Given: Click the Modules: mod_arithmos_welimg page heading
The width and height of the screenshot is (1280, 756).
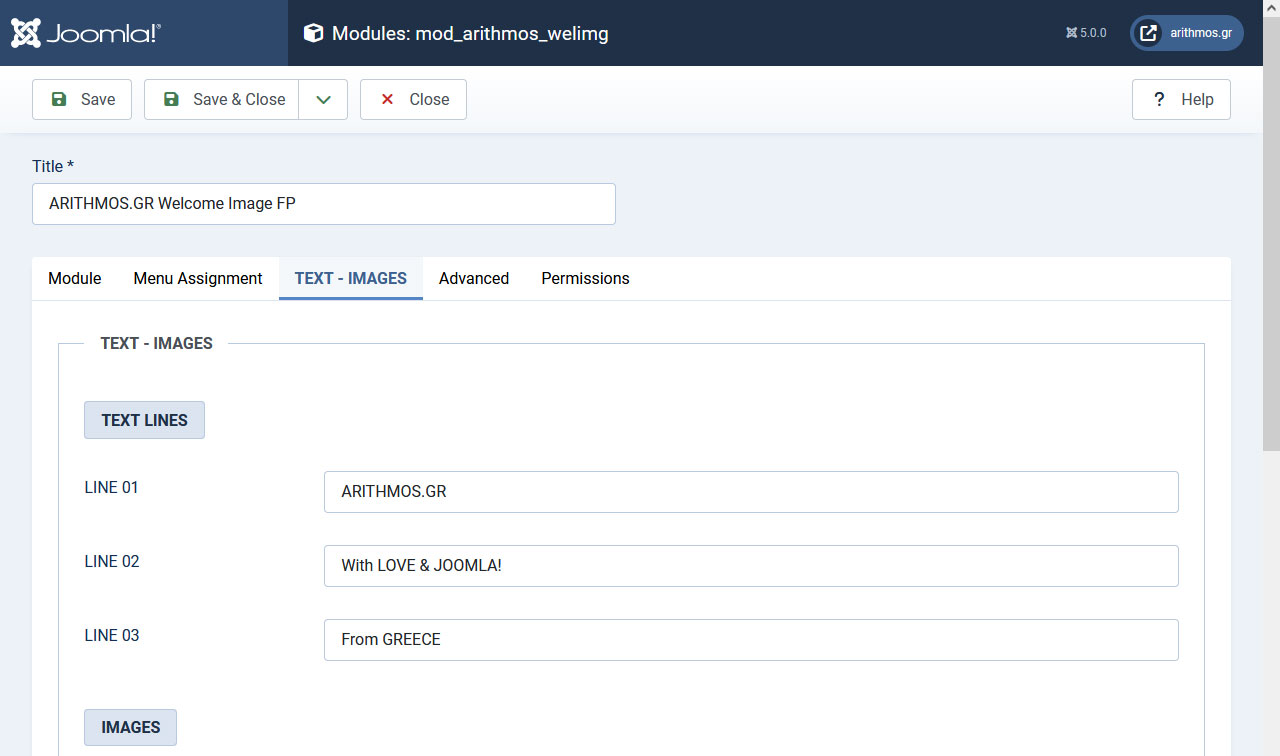Looking at the screenshot, I should coord(470,33).
